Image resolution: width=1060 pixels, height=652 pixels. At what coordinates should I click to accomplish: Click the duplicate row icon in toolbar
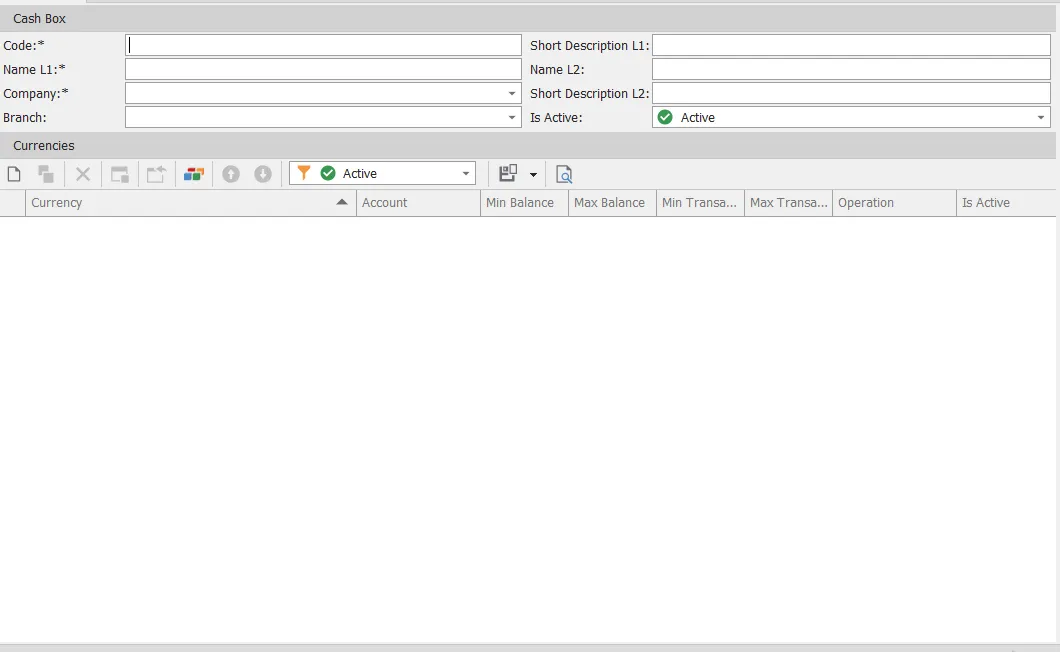point(46,174)
